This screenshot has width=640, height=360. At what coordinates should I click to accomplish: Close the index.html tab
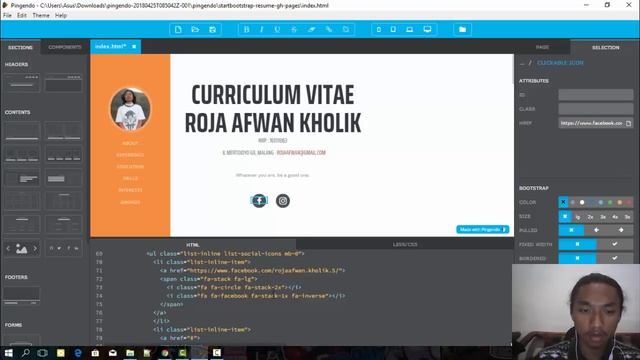134,47
